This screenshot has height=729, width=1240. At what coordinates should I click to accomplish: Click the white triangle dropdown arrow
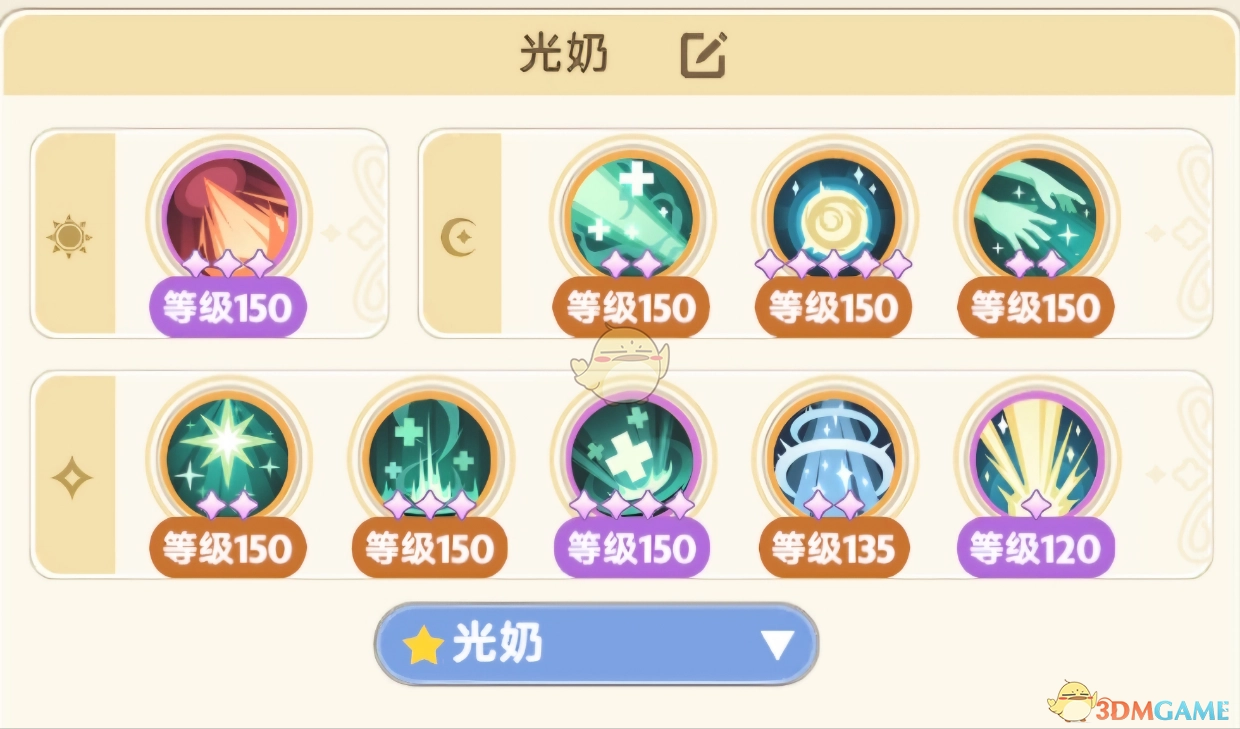point(777,646)
